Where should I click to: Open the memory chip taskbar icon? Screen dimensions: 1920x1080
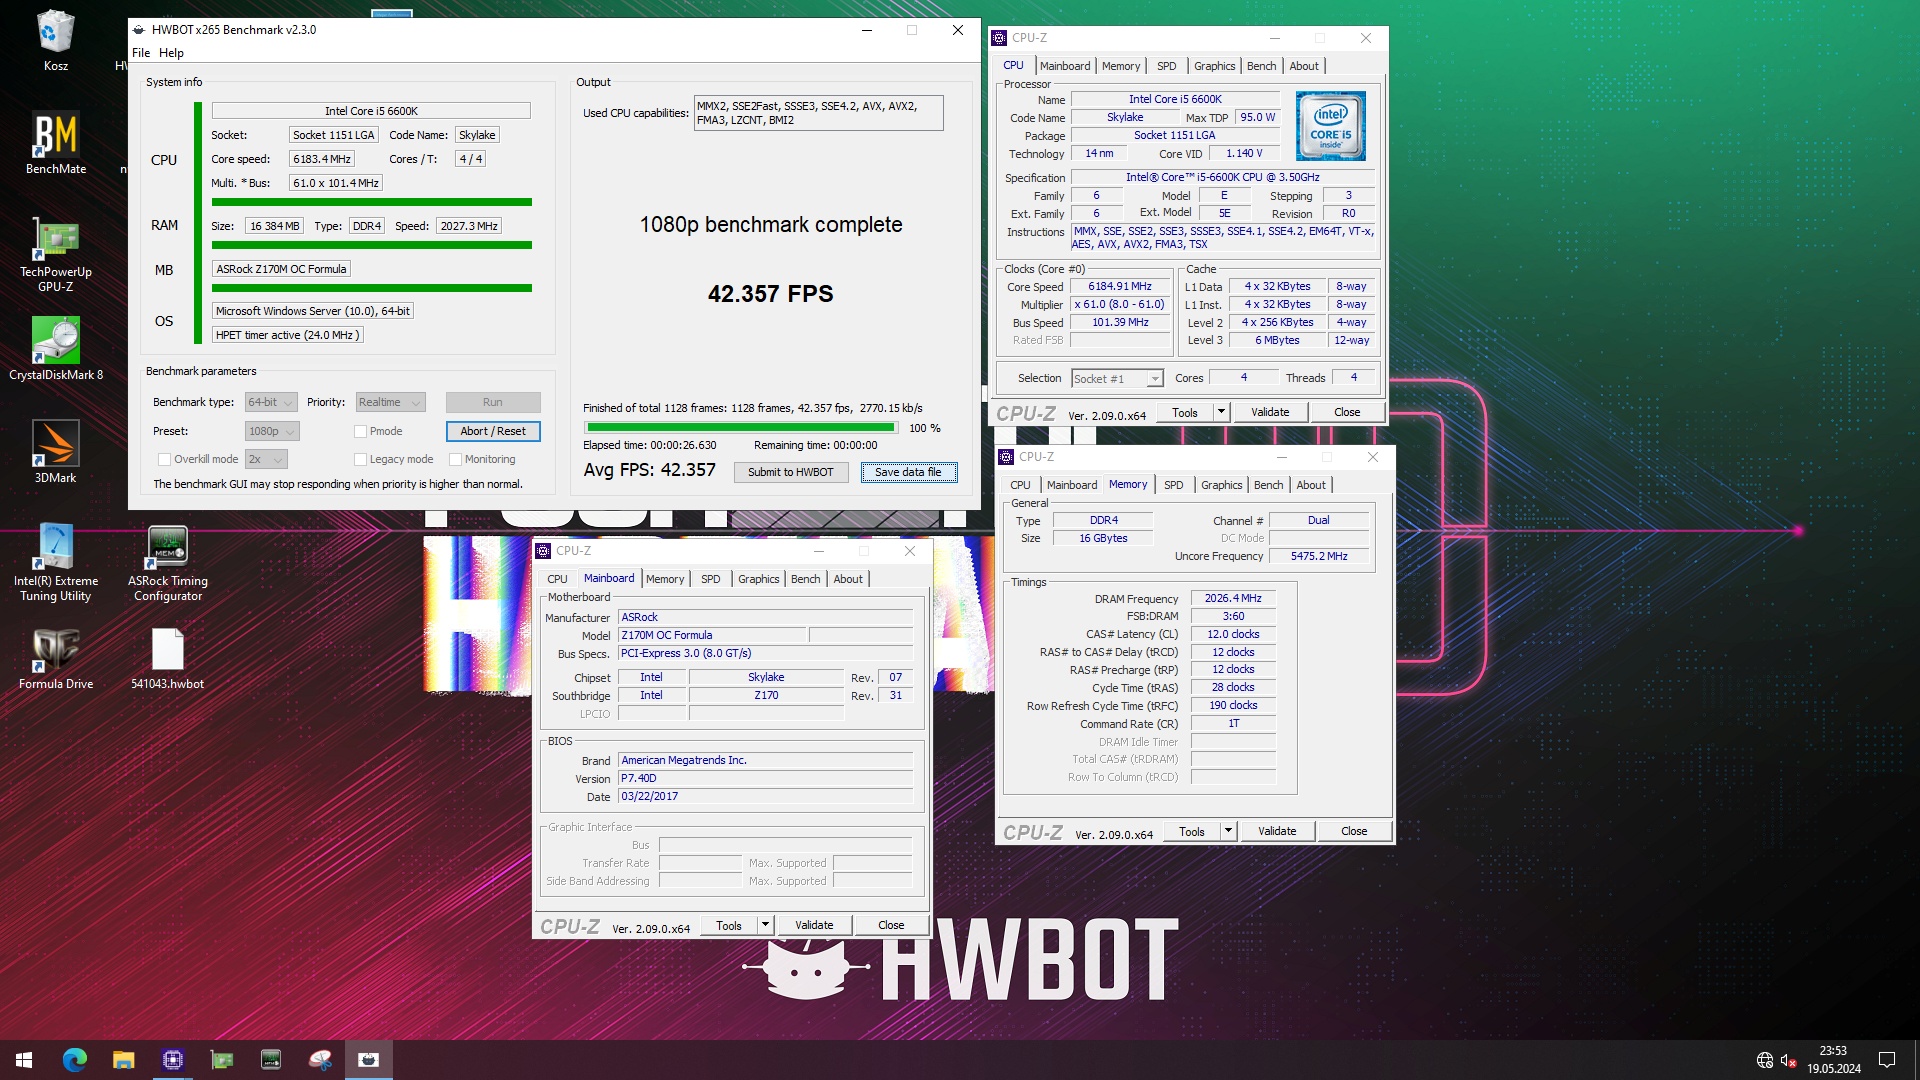[270, 1060]
